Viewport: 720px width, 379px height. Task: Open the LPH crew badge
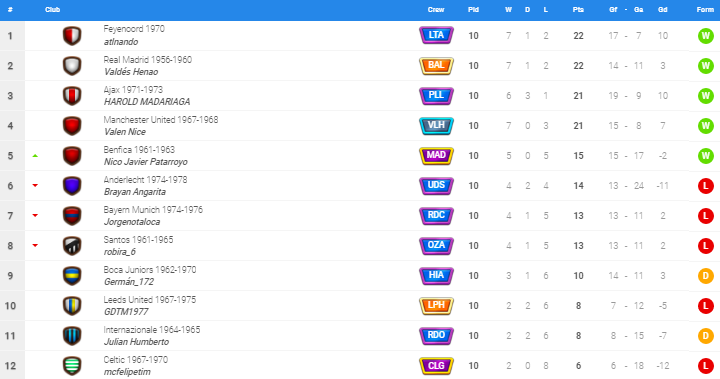(436, 305)
